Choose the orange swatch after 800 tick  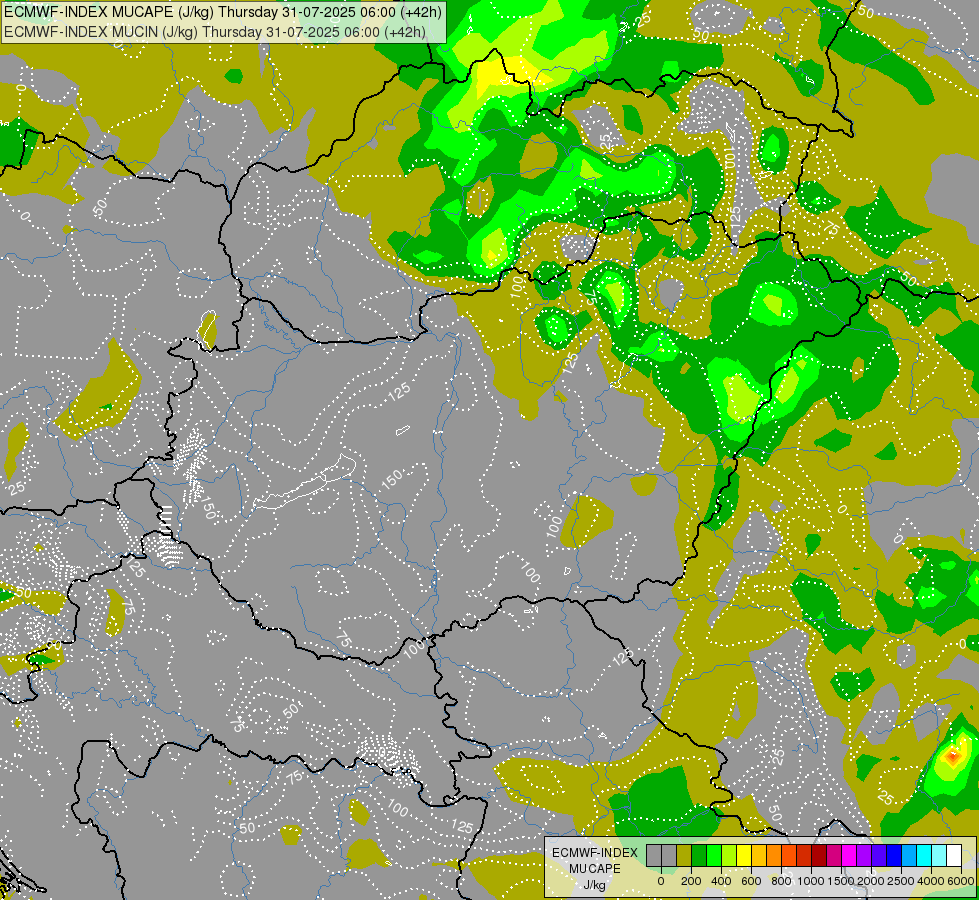coord(774,855)
